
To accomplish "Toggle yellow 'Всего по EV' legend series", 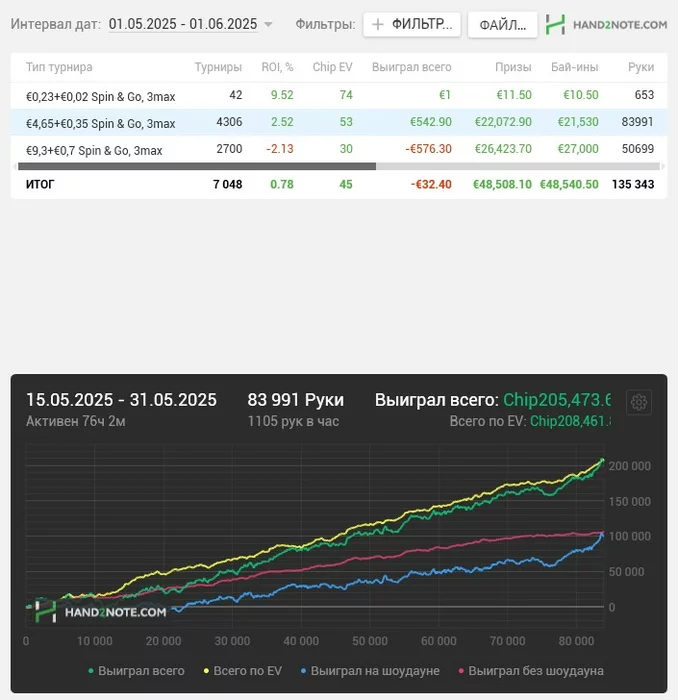I will [x=243, y=671].
